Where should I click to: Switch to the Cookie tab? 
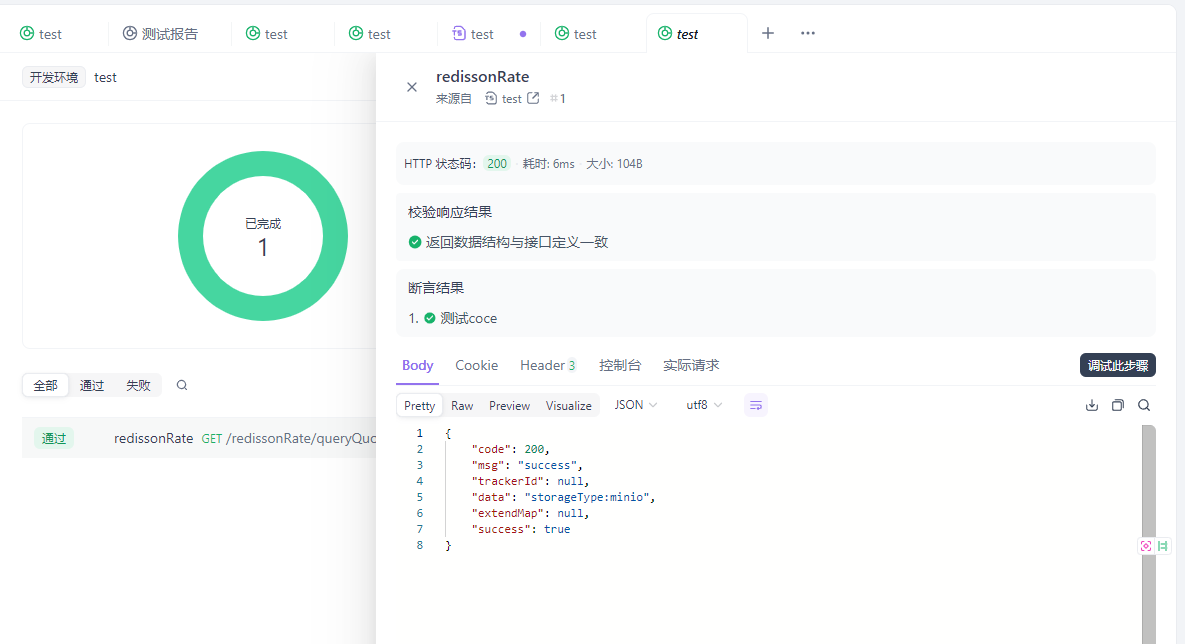(476, 365)
